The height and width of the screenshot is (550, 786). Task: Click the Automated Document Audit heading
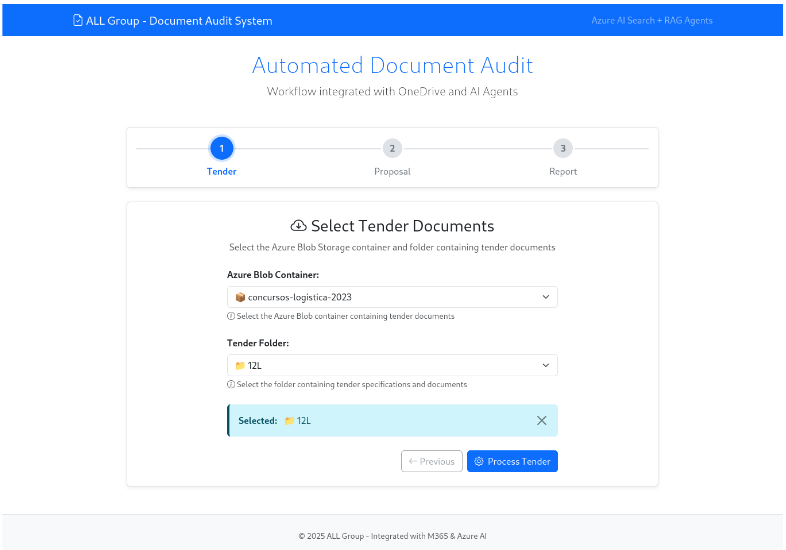[x=392, y=65]
